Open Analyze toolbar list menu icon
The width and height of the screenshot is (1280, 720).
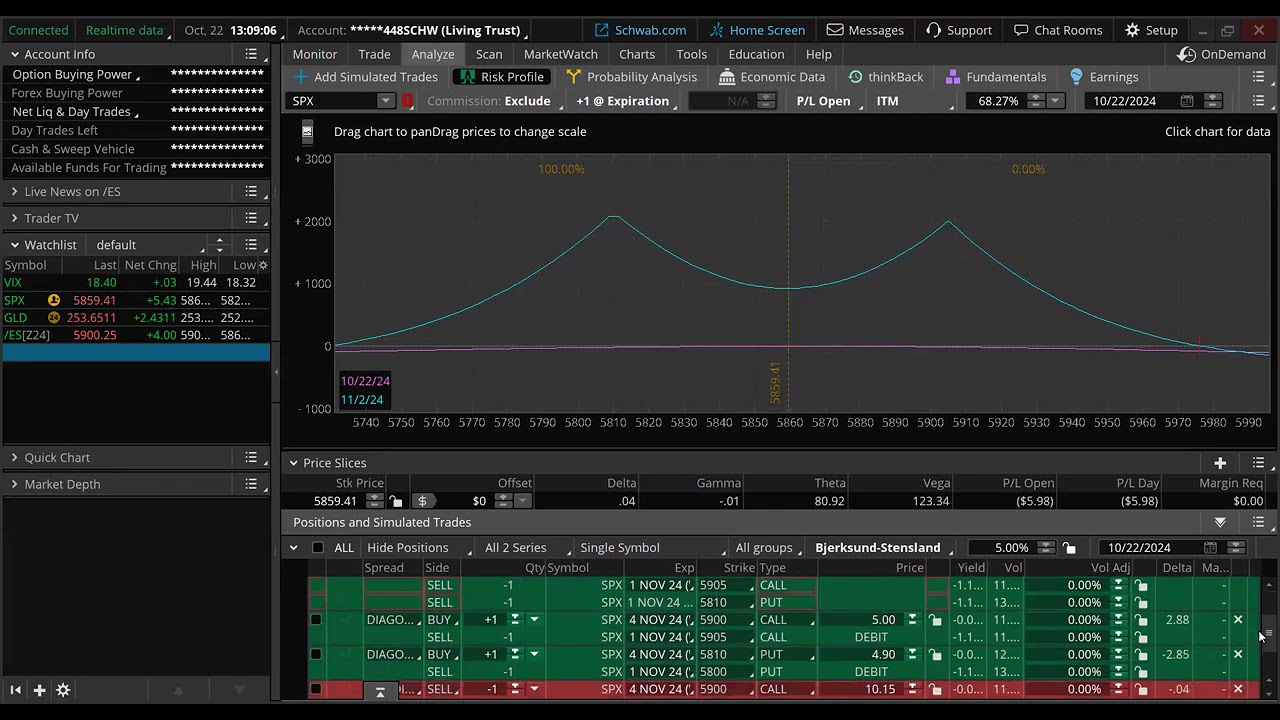click(1258, 77)
